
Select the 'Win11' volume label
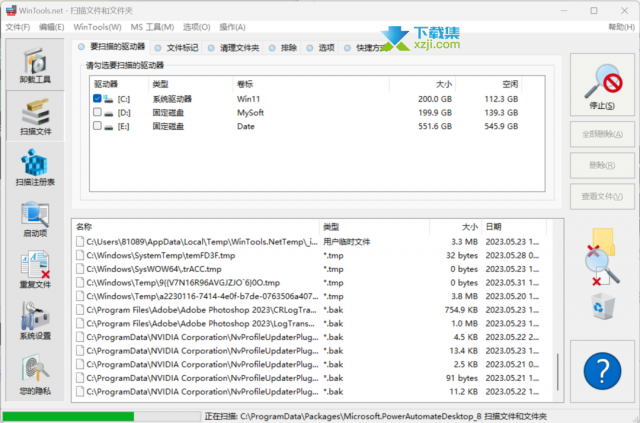click(248, 99)
